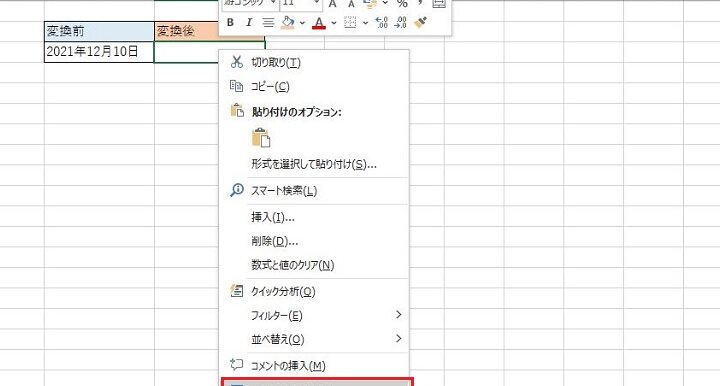Open the borders dropdown arrow
The image size is (720, 386).
(x=366, y=22)
